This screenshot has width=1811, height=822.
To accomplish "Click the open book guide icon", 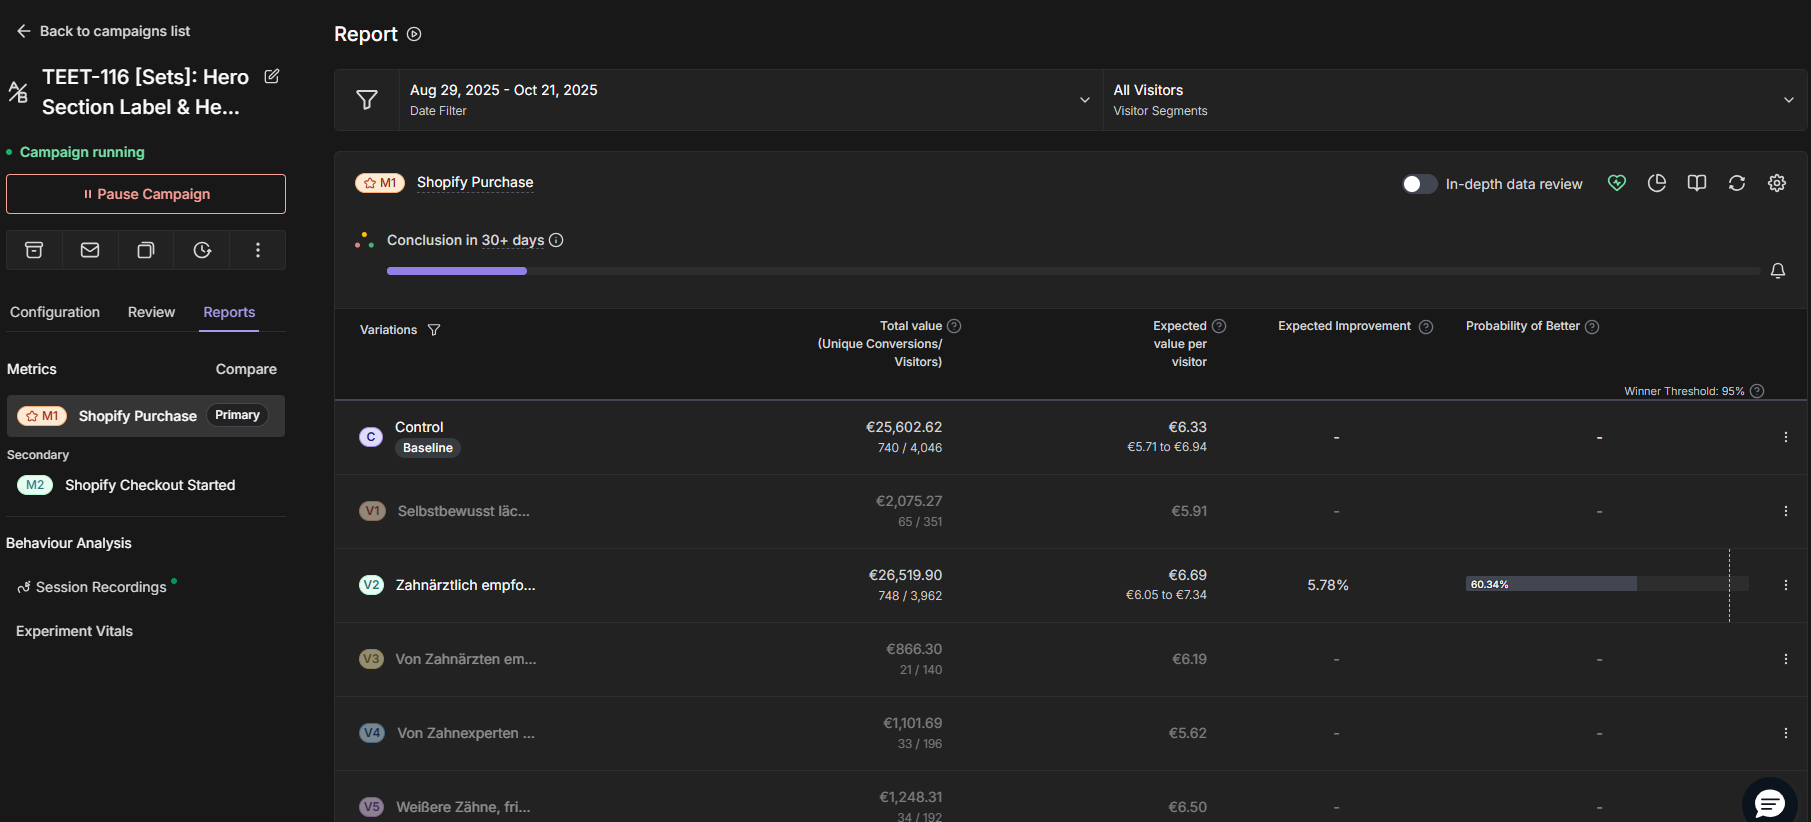I will [x=1697, y=183].
